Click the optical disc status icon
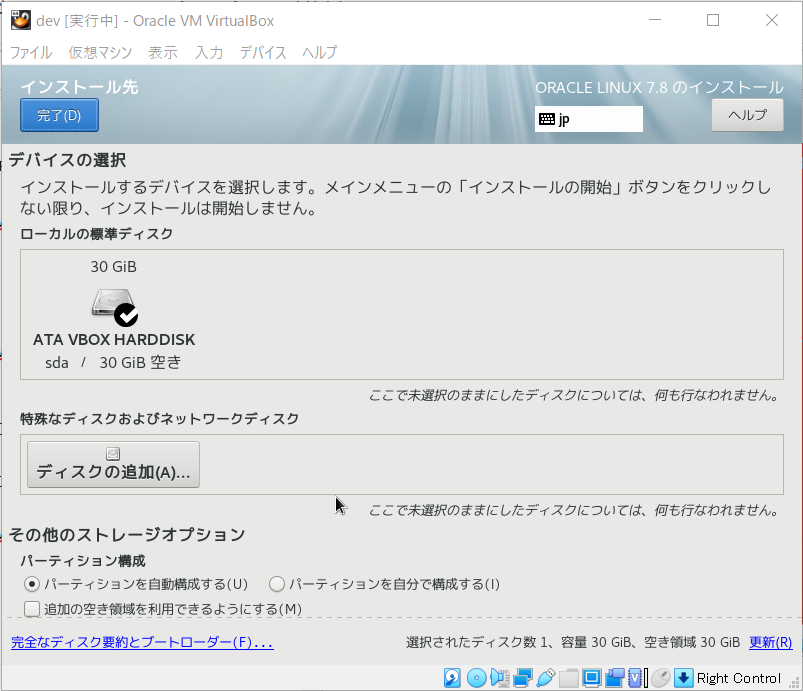The width and height of the screenshot is (803, 691). [476, 678]
